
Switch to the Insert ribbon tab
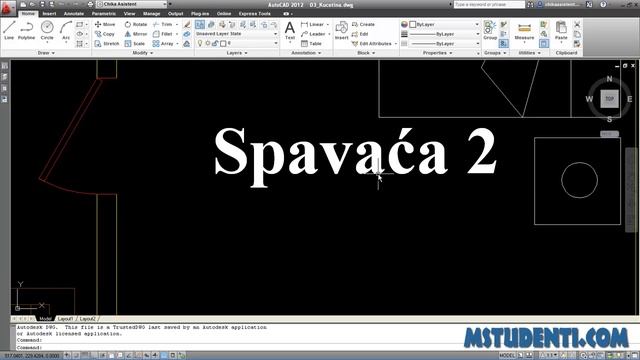pyautogui.click(x=49, y=13)
